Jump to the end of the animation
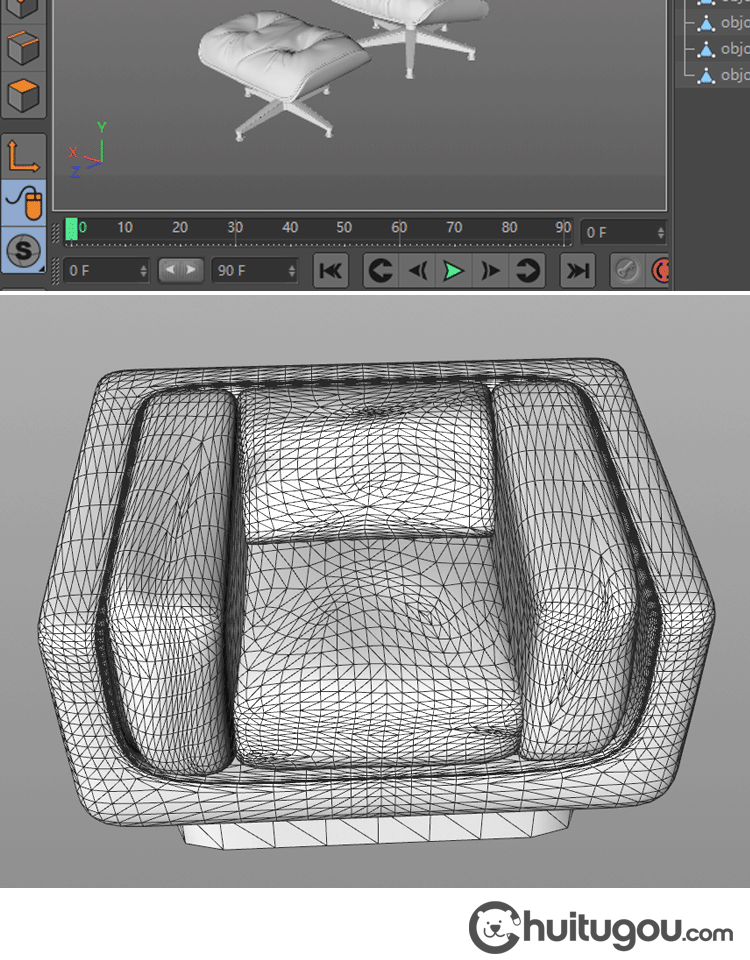Screen dimensions: 750x960 tap(577, 270)
